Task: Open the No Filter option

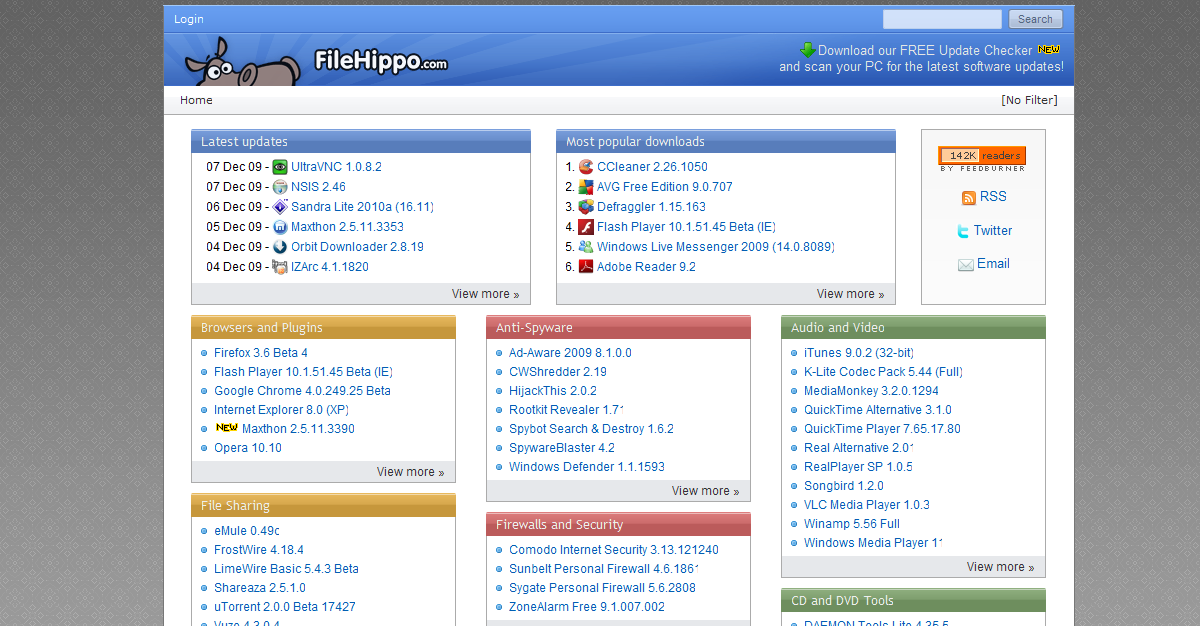Action: [1029, 100]
